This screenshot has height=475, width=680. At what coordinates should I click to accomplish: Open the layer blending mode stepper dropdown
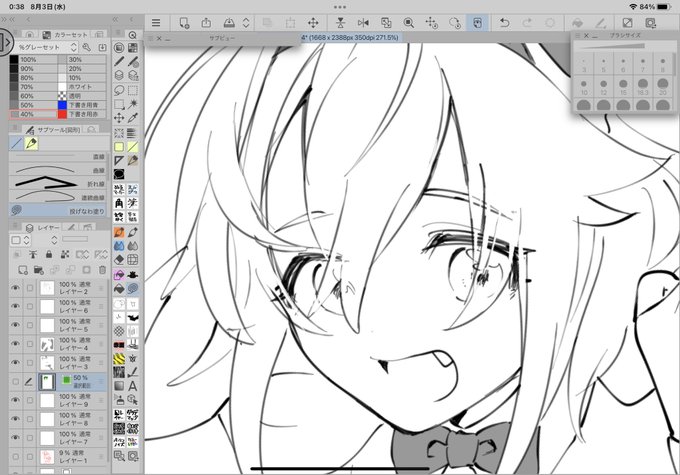click(54, 239)
